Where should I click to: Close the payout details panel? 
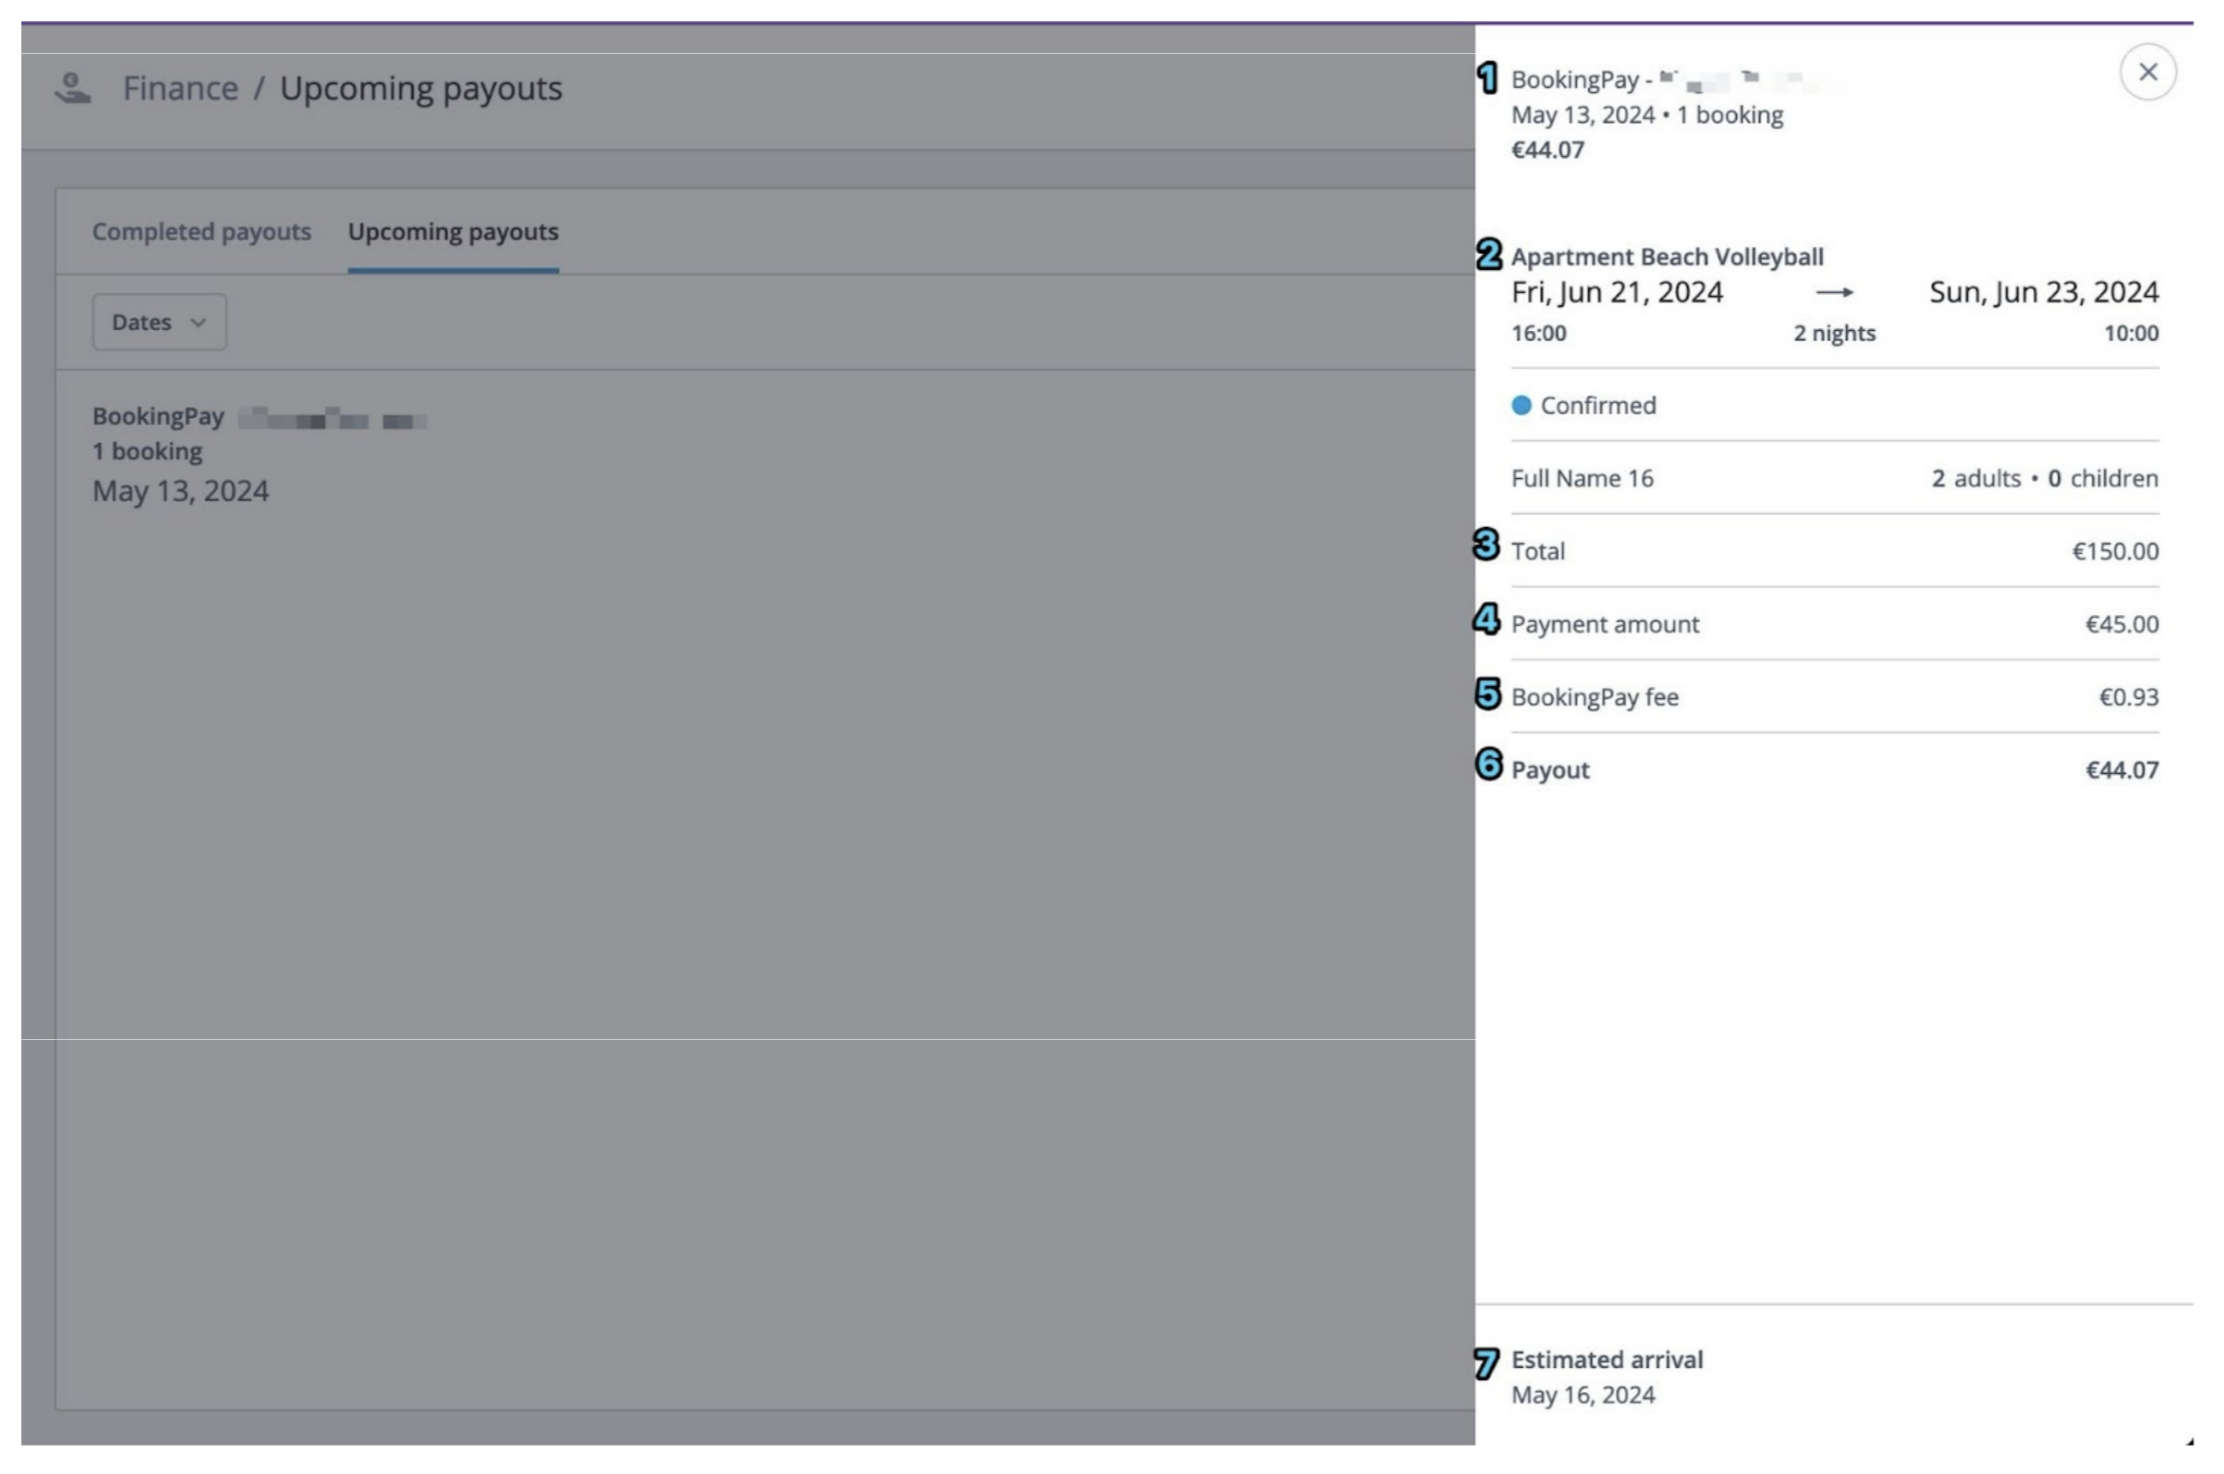[2146, 72]
